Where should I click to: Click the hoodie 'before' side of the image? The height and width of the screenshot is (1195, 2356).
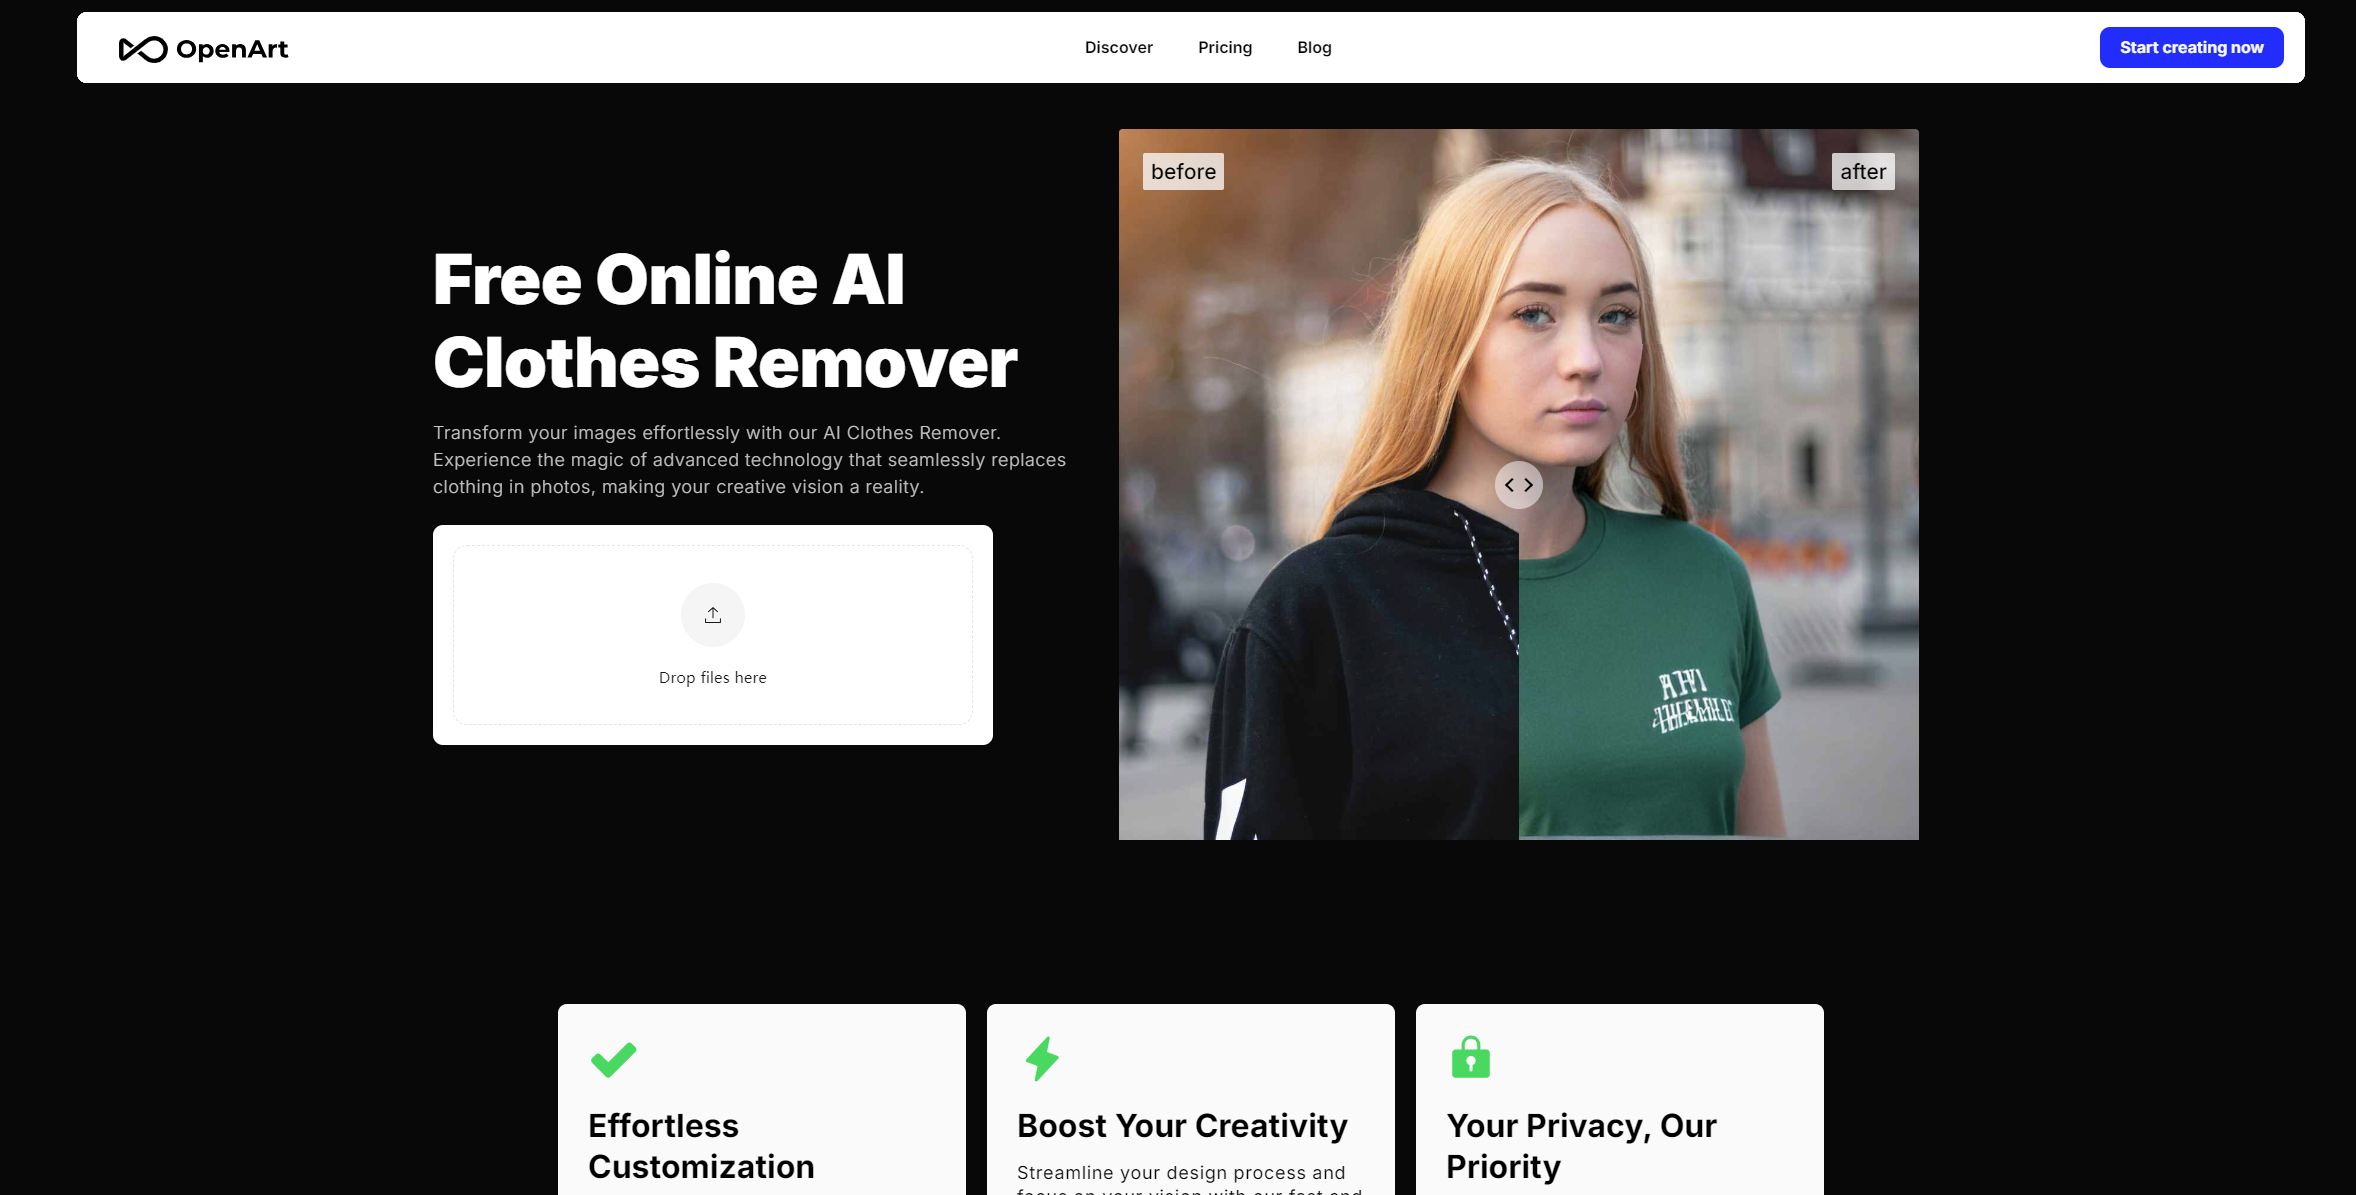click(1319, 484)
